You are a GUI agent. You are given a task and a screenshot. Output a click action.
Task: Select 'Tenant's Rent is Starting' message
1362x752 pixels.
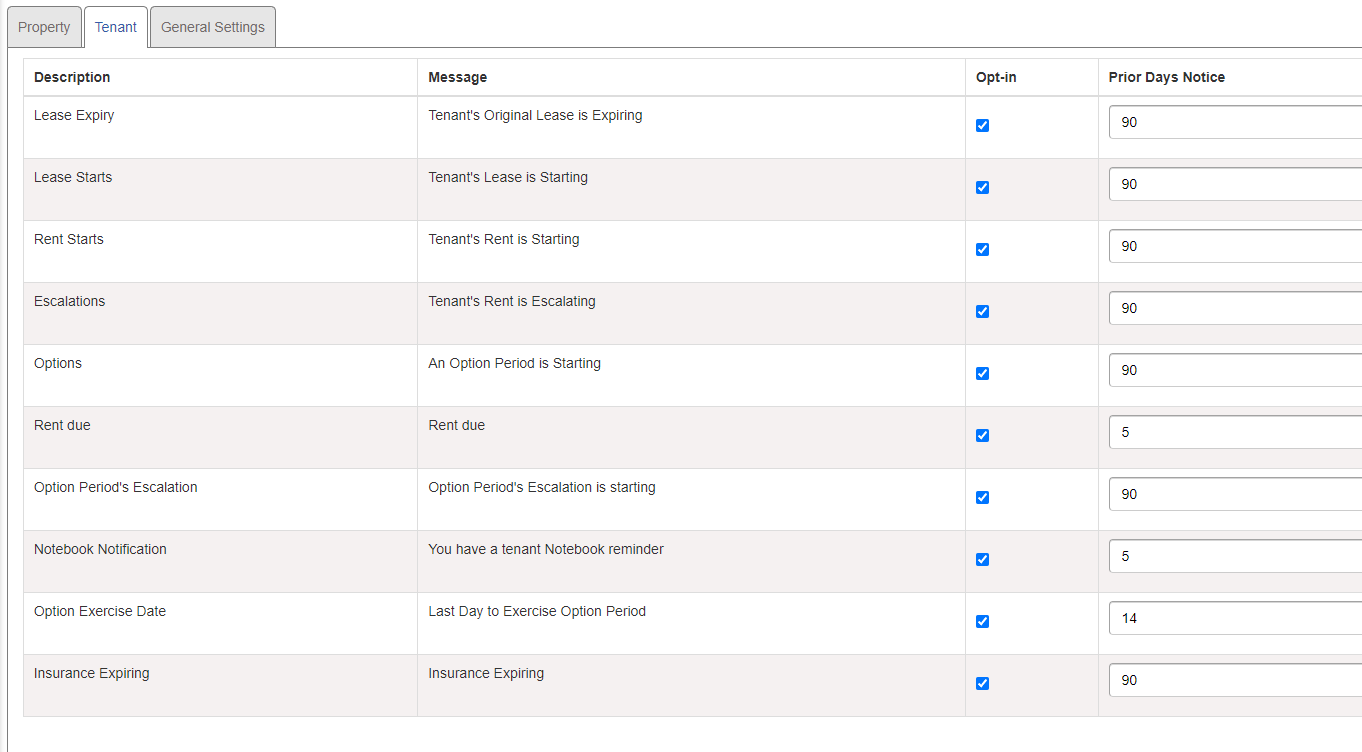(x=504, y=239)
